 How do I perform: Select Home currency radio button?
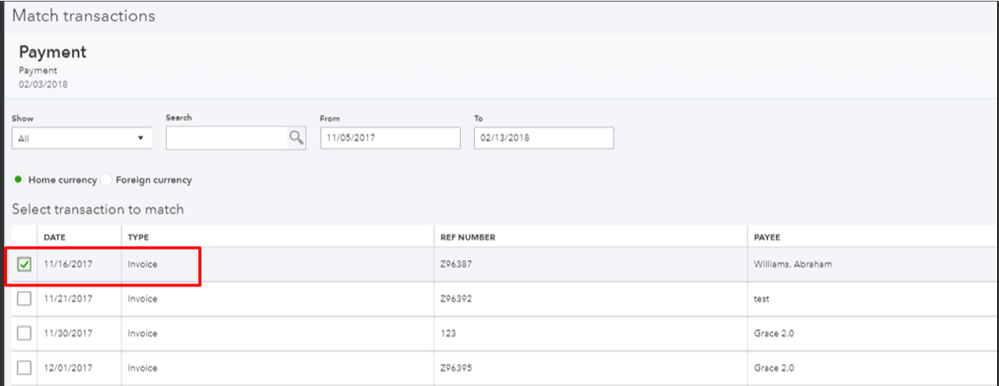coord(18,180)
